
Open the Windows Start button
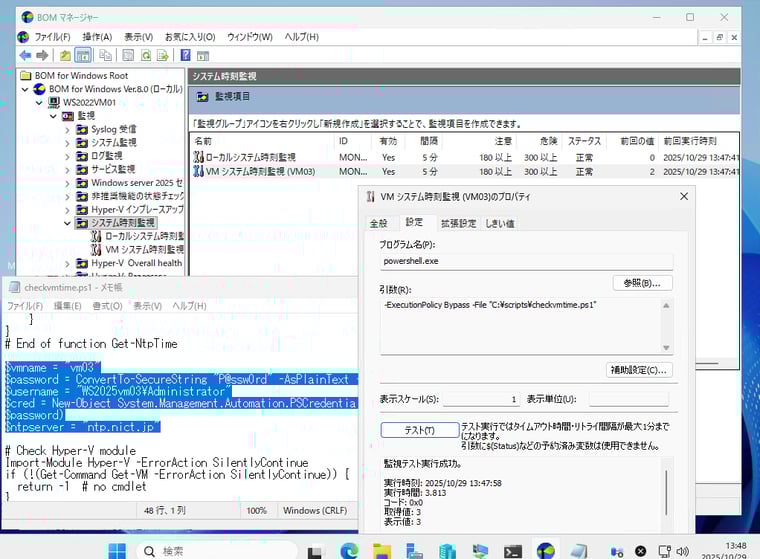tap(117, 551)
